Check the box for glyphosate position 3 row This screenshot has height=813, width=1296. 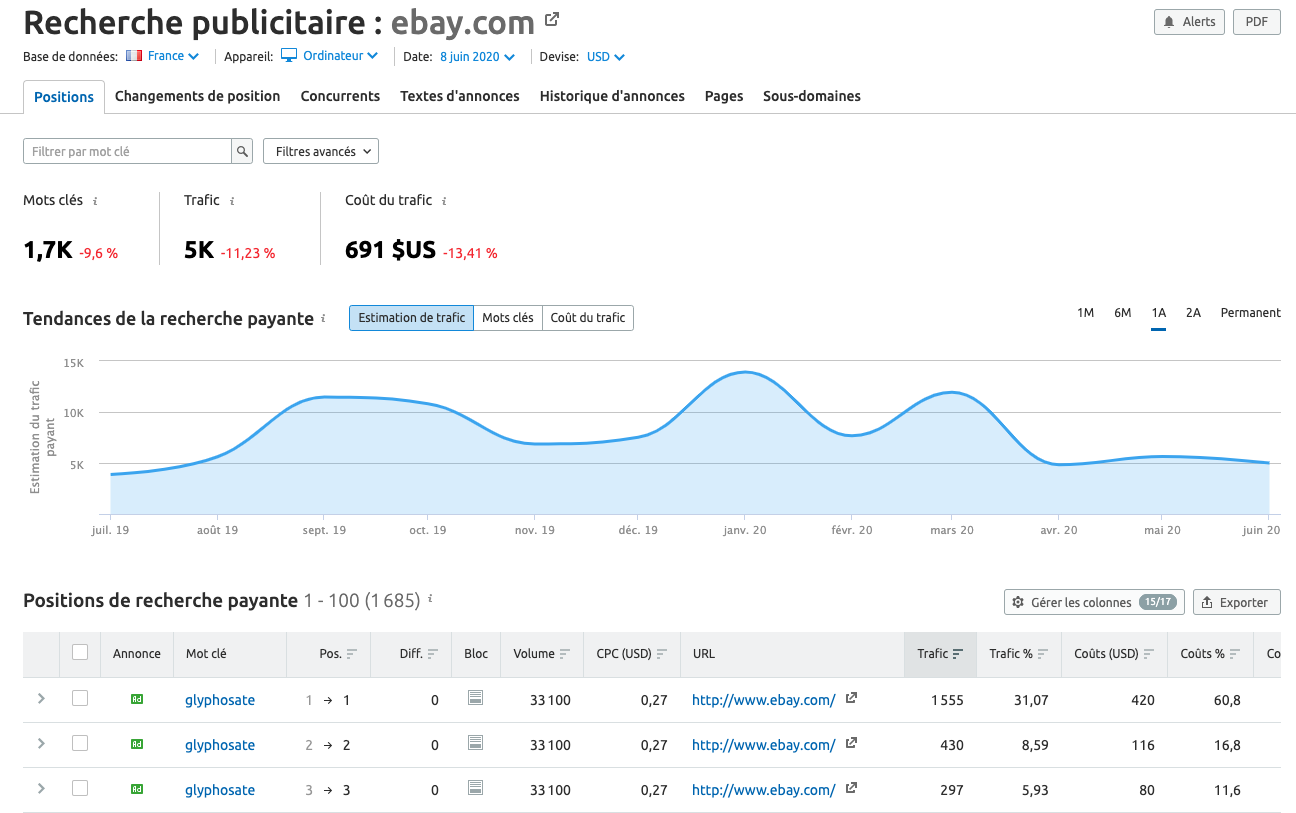(x=80, y=788)
